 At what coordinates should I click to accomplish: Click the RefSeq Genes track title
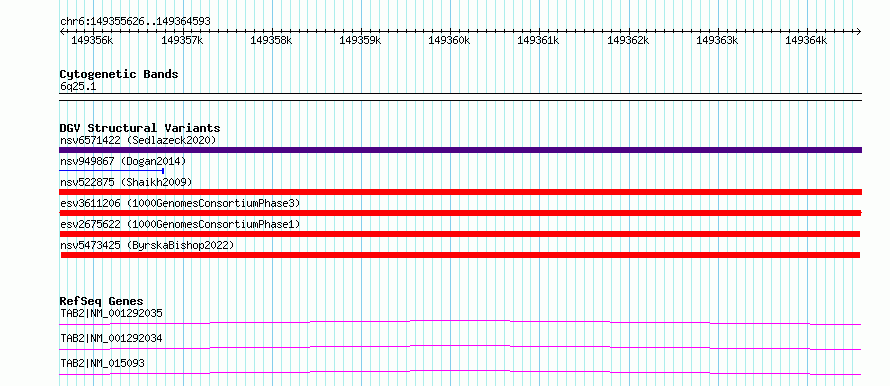click(x=102, y=301)
